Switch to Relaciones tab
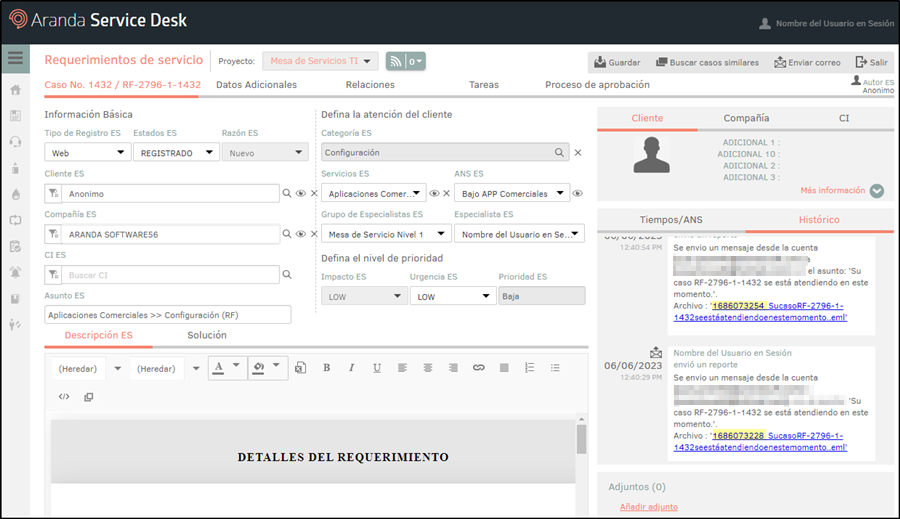Viewport: 900px width, 519px height. pos(370,84)
